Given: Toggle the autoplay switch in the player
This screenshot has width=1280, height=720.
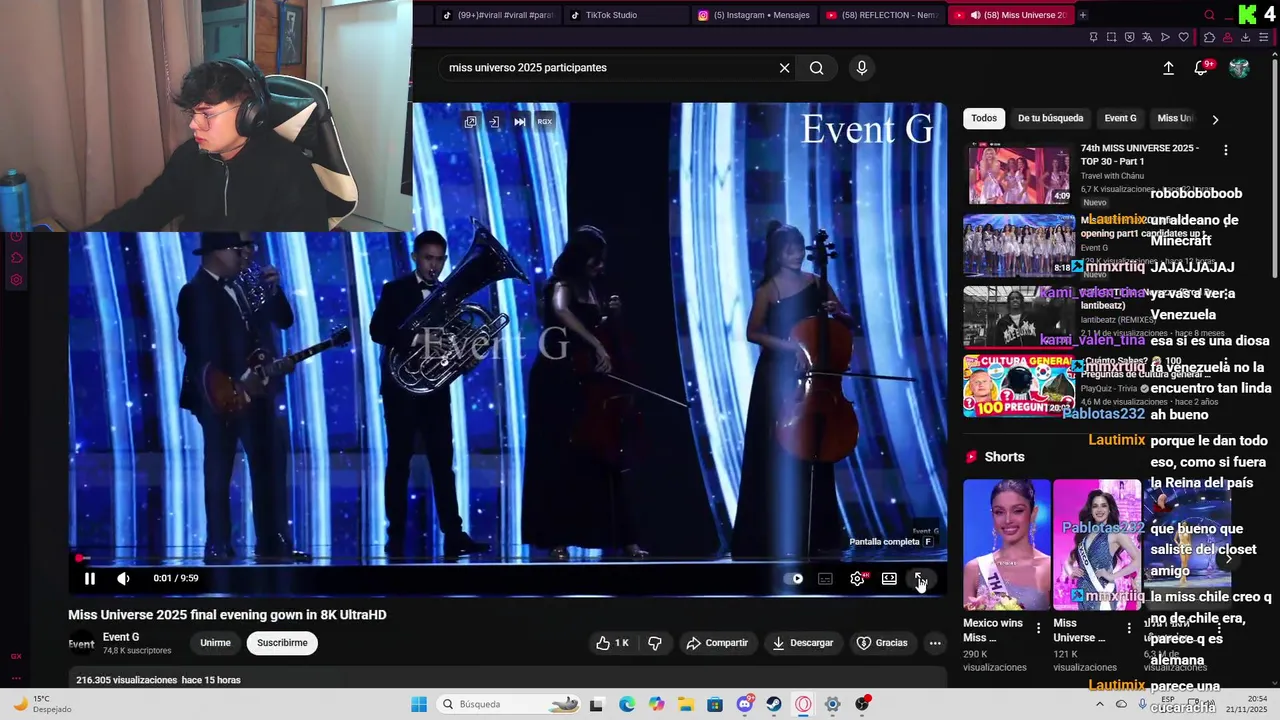Looking at the screenshot, I should (x=796, y=578).
